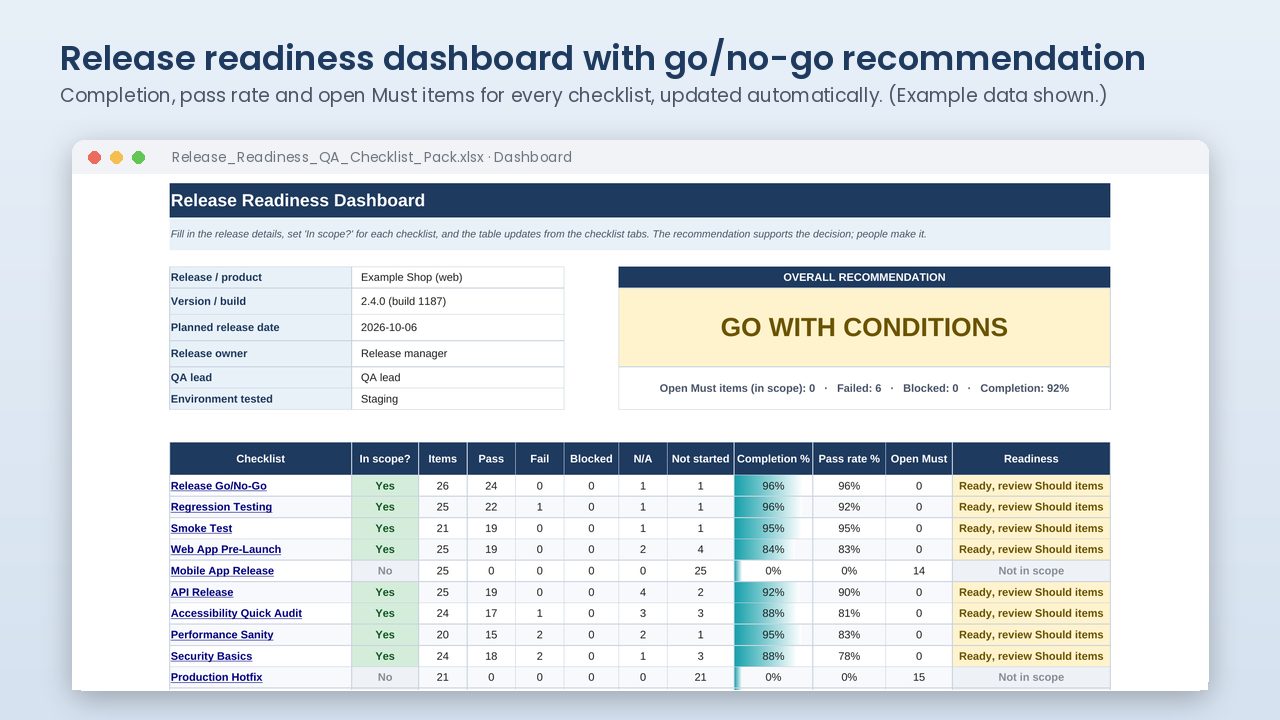The width and height of the screenshot is (1280, 720).
Task: Select the version cell '2.4.0 (build 1187)'
Action: [x=458, y=301]
